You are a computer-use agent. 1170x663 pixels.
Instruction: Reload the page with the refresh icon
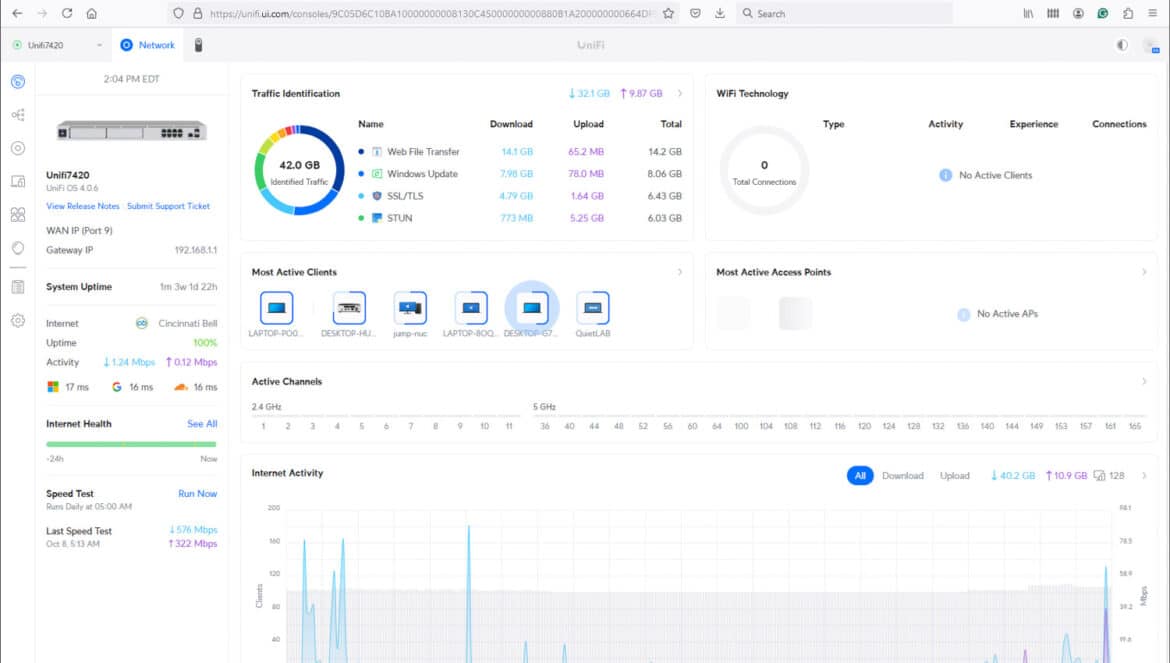point(66,13)
